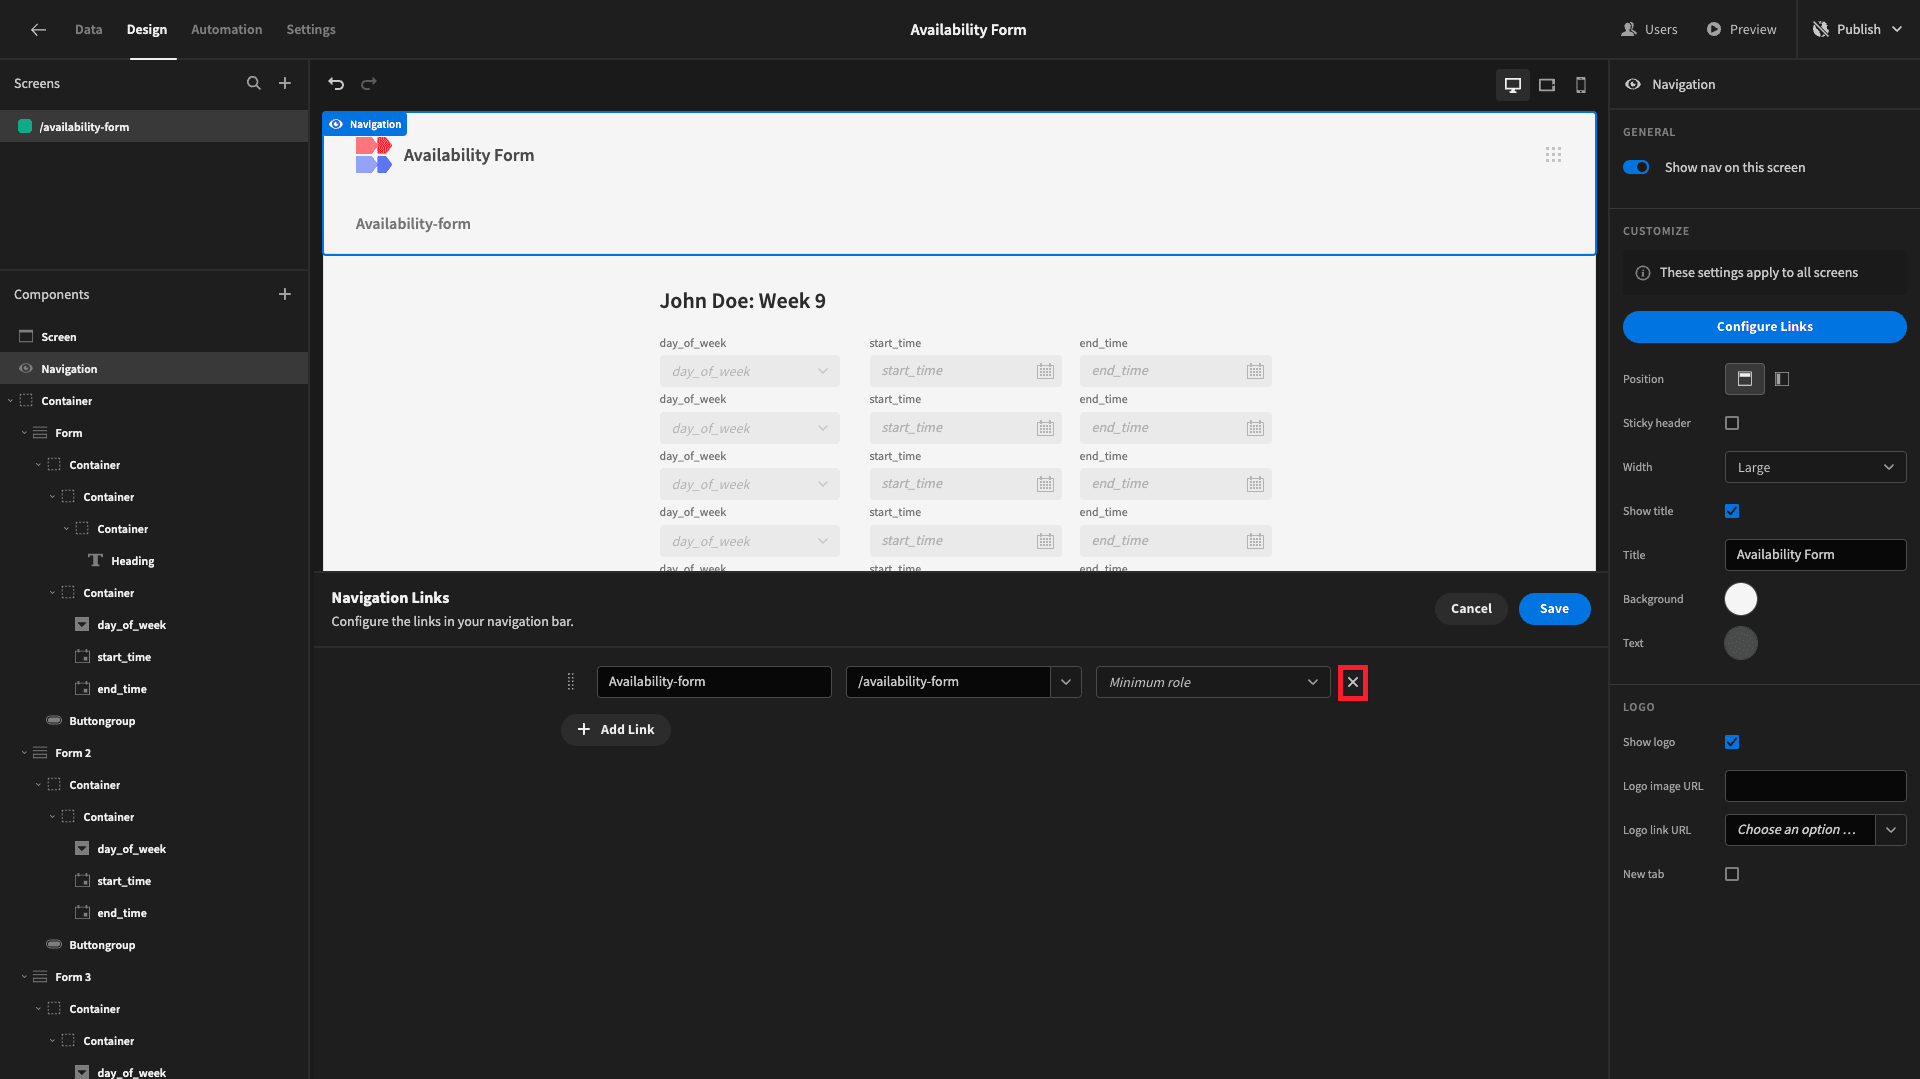This screenshot has height=1079, width=1920.
Task: Toggle the eye icon in the Navigation panel header
Action: click(1633, 84)
